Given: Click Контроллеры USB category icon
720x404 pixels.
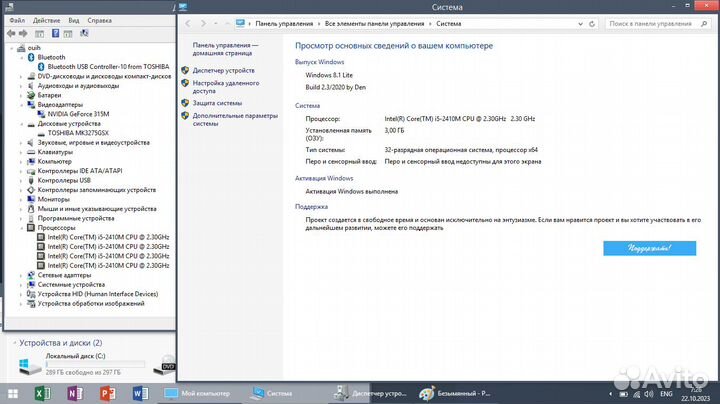Looking at the screenshot, I should pyautogui.click(x=31, y=181).
